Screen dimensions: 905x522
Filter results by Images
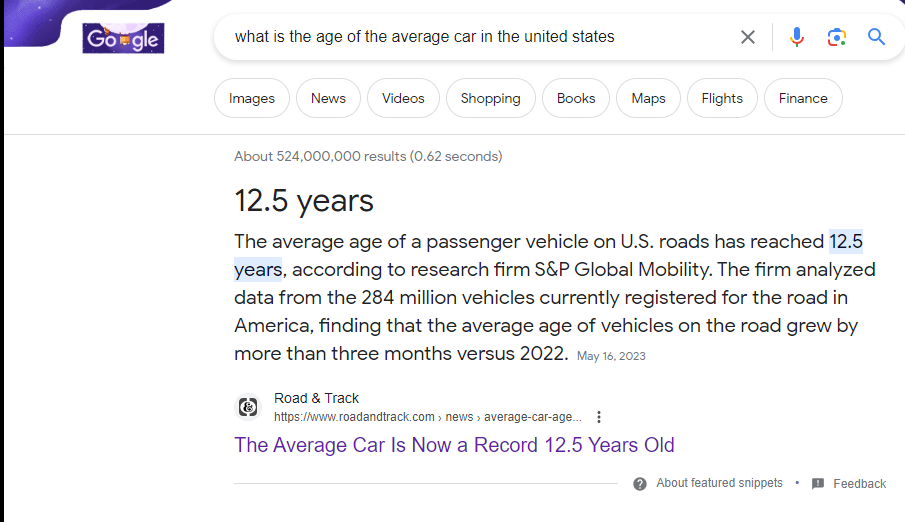pyautogui.click(x=252, y=99)
